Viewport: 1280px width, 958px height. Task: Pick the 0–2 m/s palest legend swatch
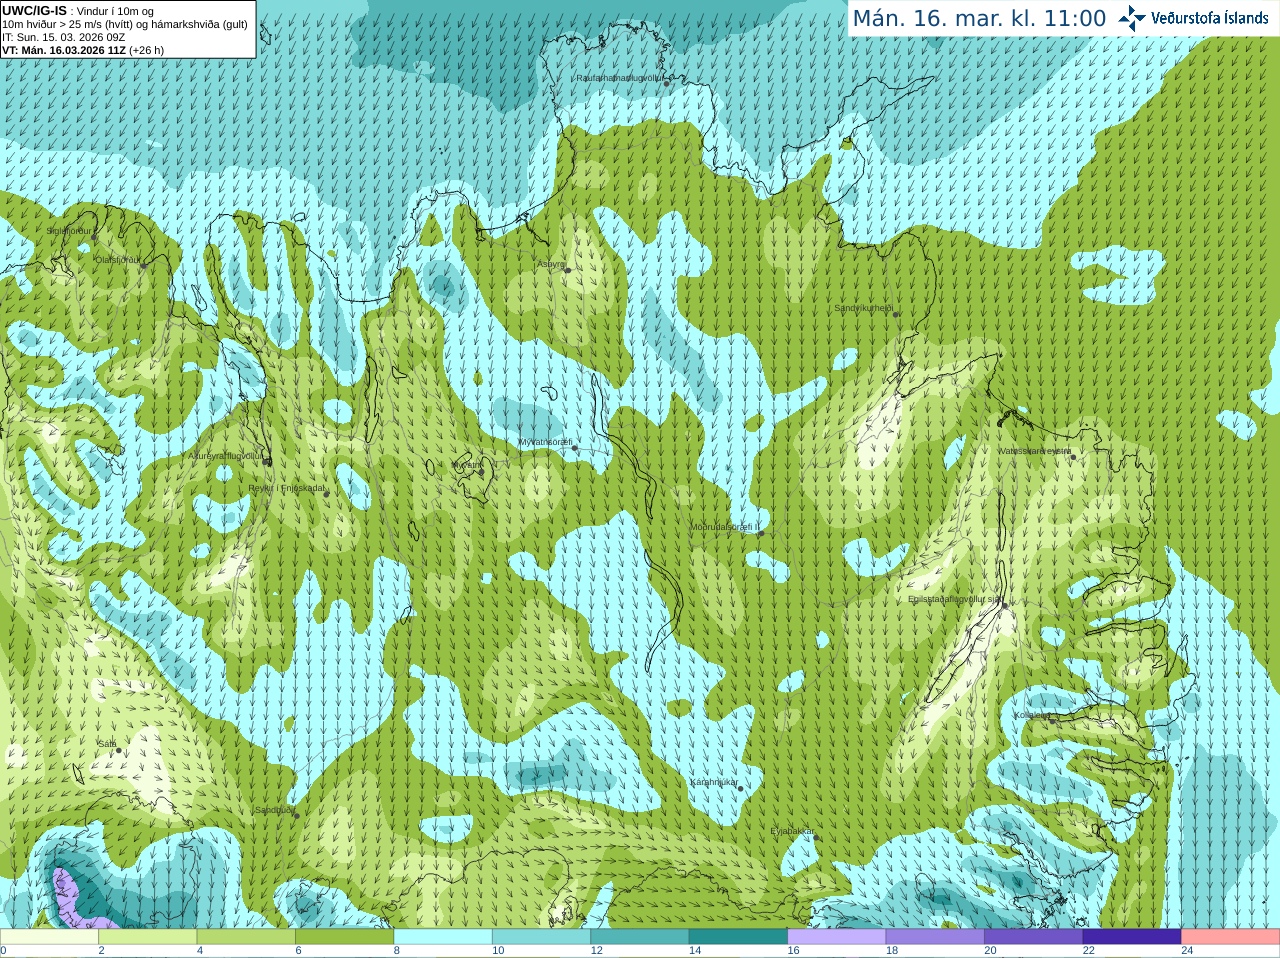coord(49,937)
